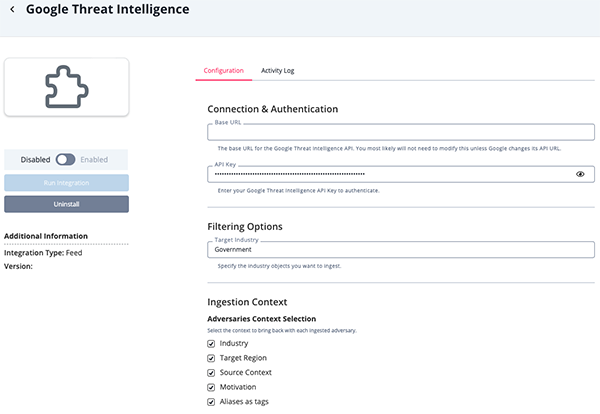Click the Ingestion Context heading
Viewport: 600px width, 414px height.
point(247,302)
